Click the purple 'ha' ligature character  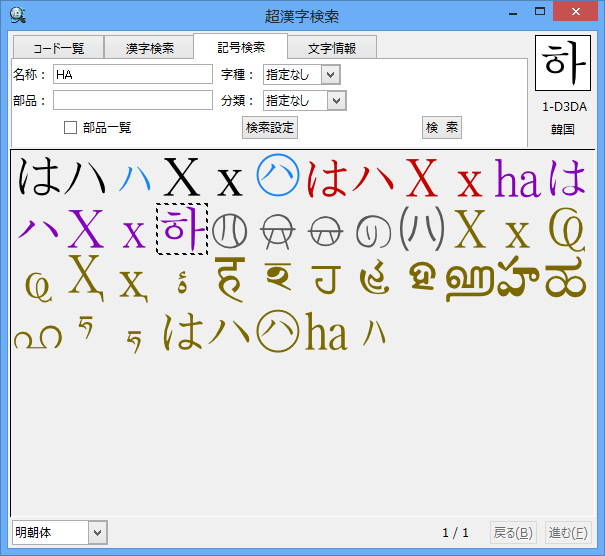point(517,179)
